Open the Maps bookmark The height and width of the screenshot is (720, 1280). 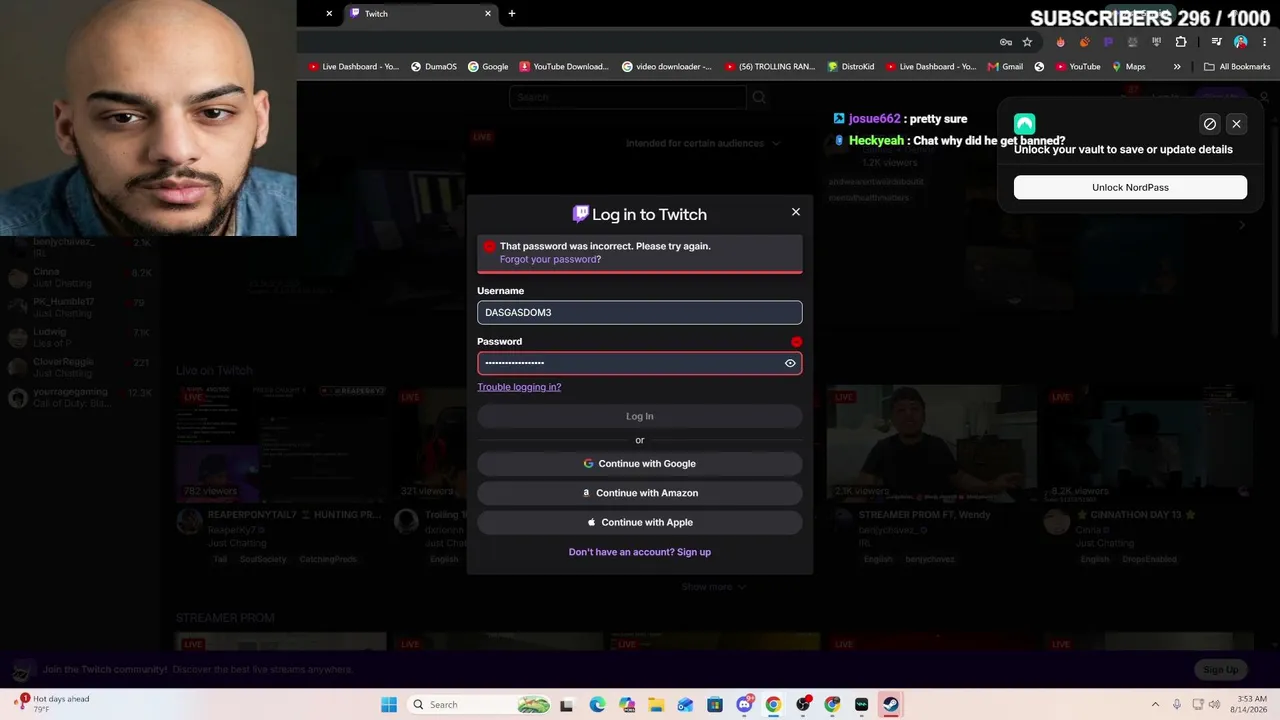[1129, 67]
